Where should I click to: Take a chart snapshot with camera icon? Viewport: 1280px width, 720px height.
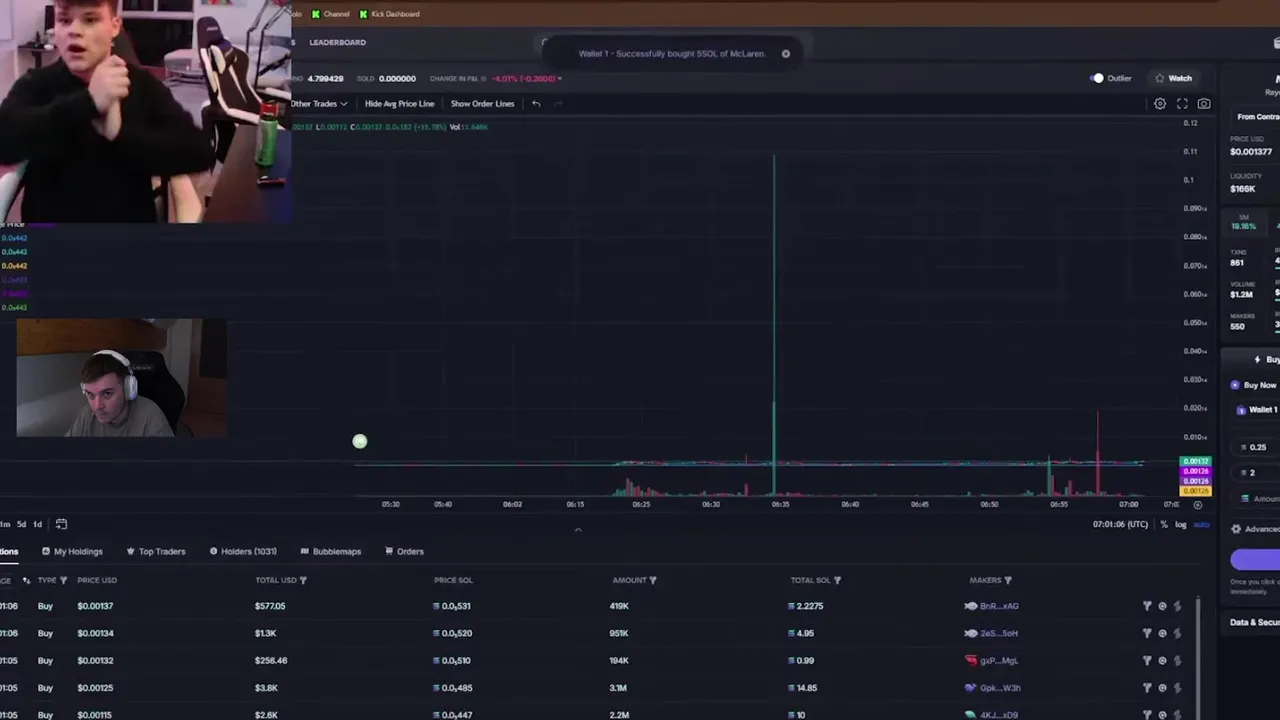(1204, 104)
